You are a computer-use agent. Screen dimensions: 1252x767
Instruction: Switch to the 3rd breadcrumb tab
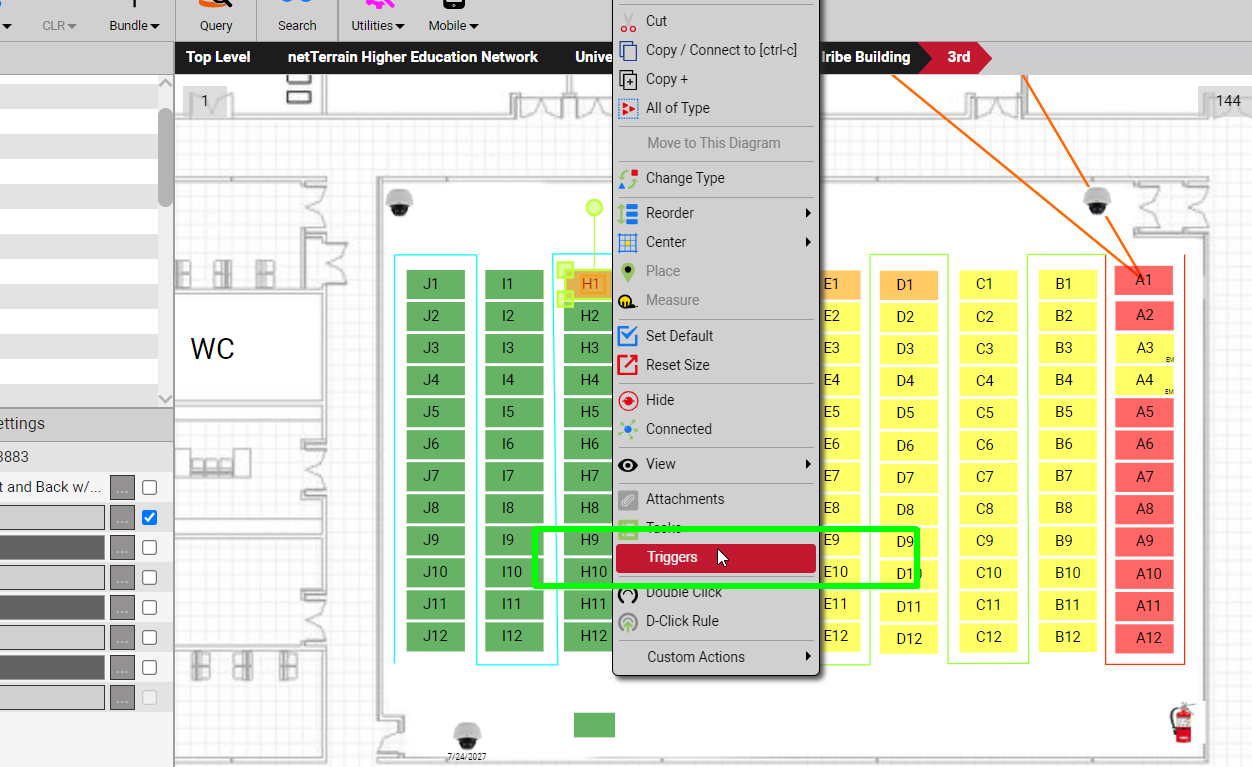point(958,57)
